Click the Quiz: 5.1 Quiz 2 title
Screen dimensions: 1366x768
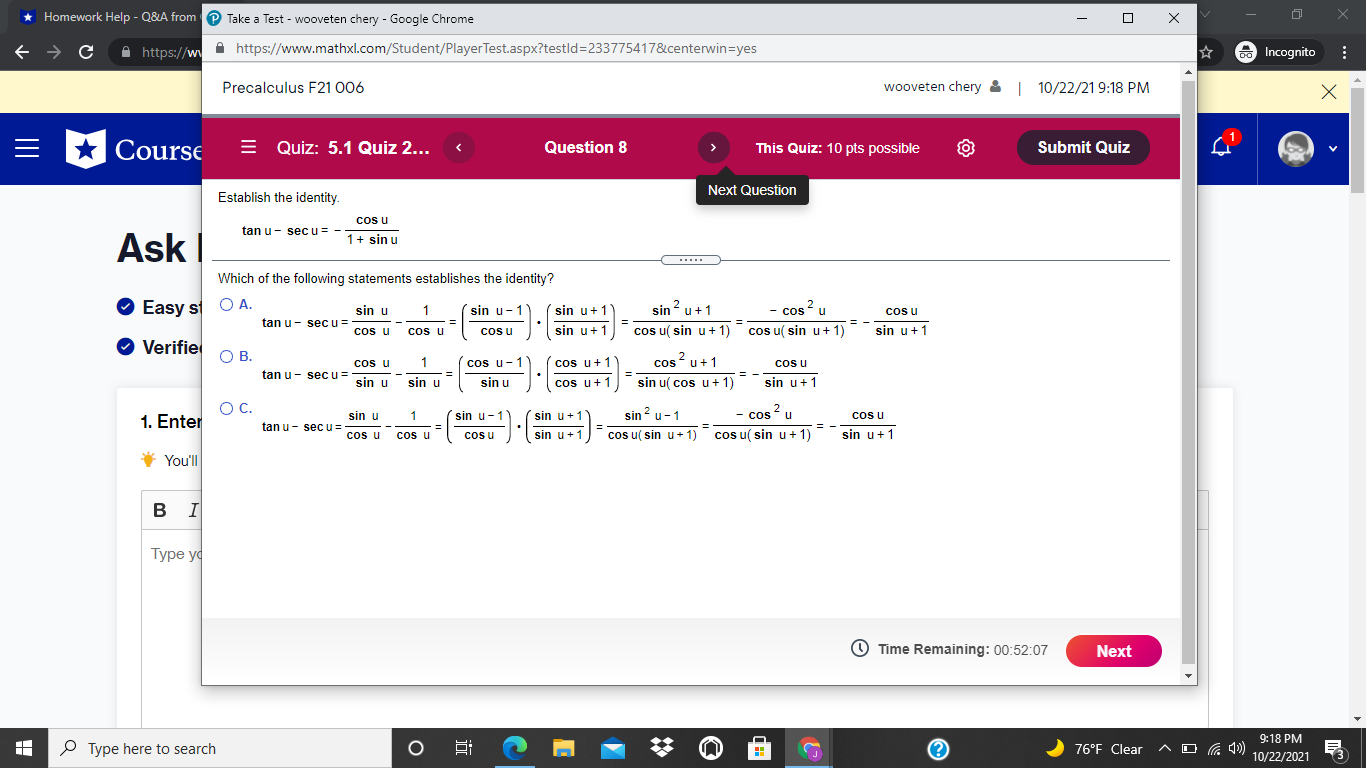(x=353, y=148)
